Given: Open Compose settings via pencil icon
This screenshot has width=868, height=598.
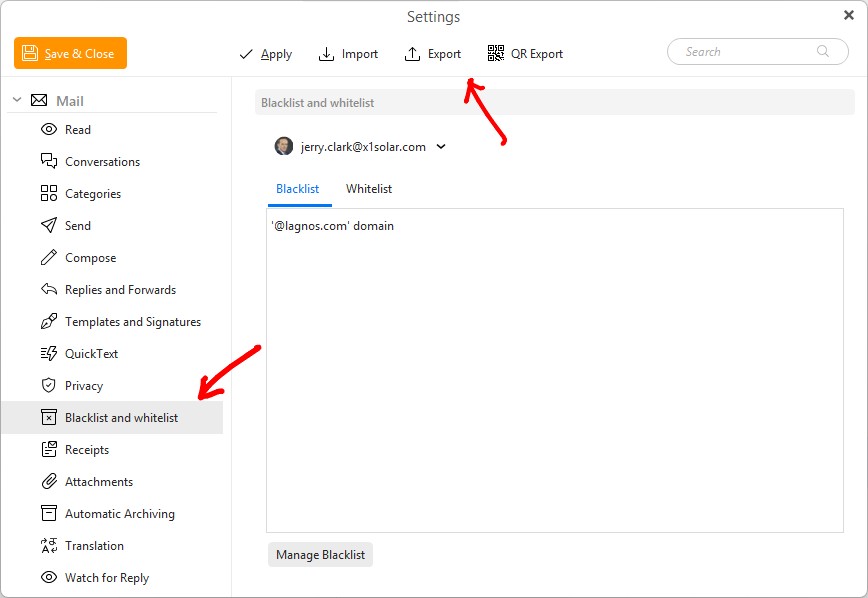Looking at the screenshot, I should [48, 258].
